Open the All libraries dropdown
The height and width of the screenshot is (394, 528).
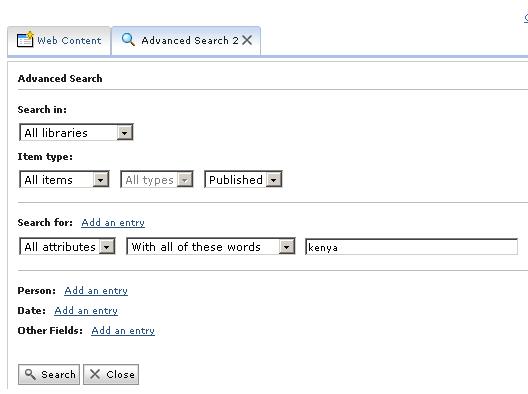(76, 132)
